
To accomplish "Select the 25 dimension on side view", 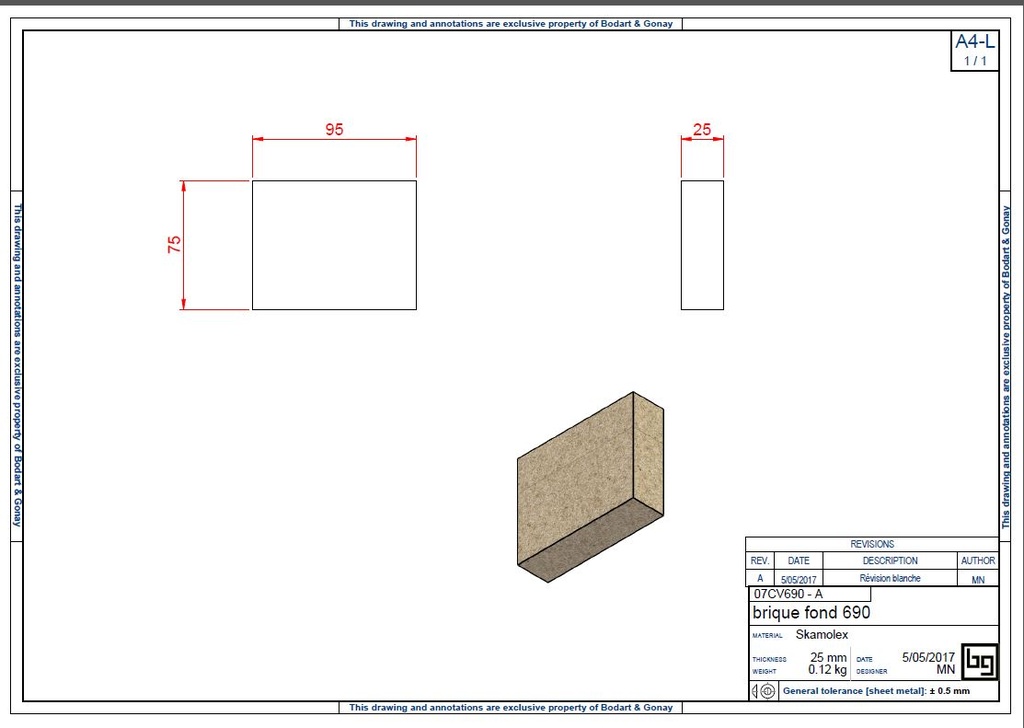I will pyautogui.click(x=701, y=130).
